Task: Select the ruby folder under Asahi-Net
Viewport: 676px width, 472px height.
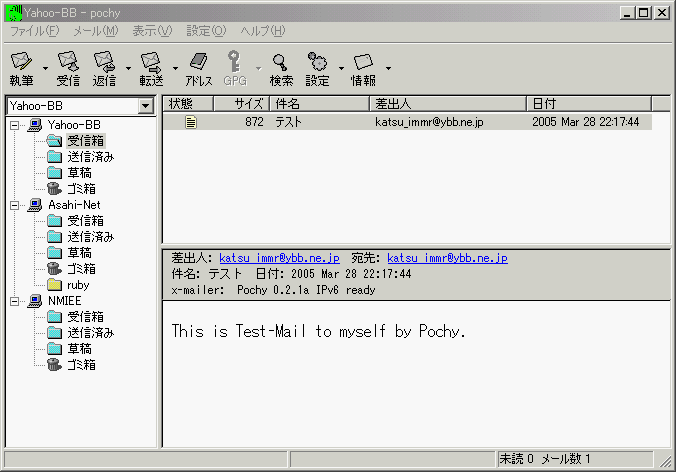Action: (x=78, y=285)
